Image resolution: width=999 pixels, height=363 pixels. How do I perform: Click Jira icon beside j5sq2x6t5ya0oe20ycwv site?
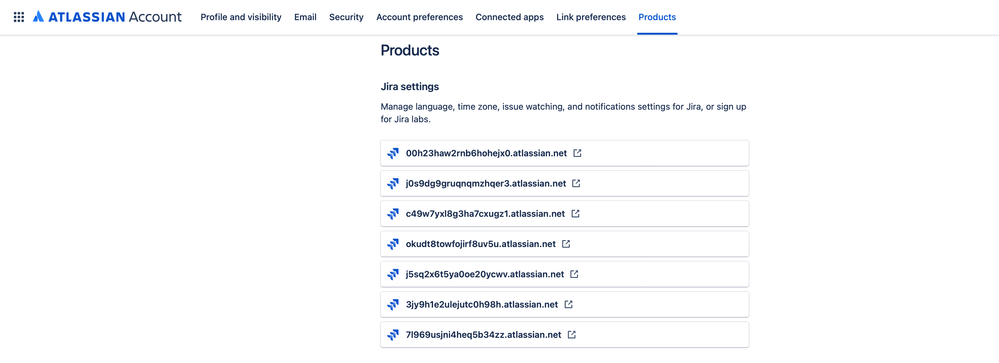tap(393, 274)
